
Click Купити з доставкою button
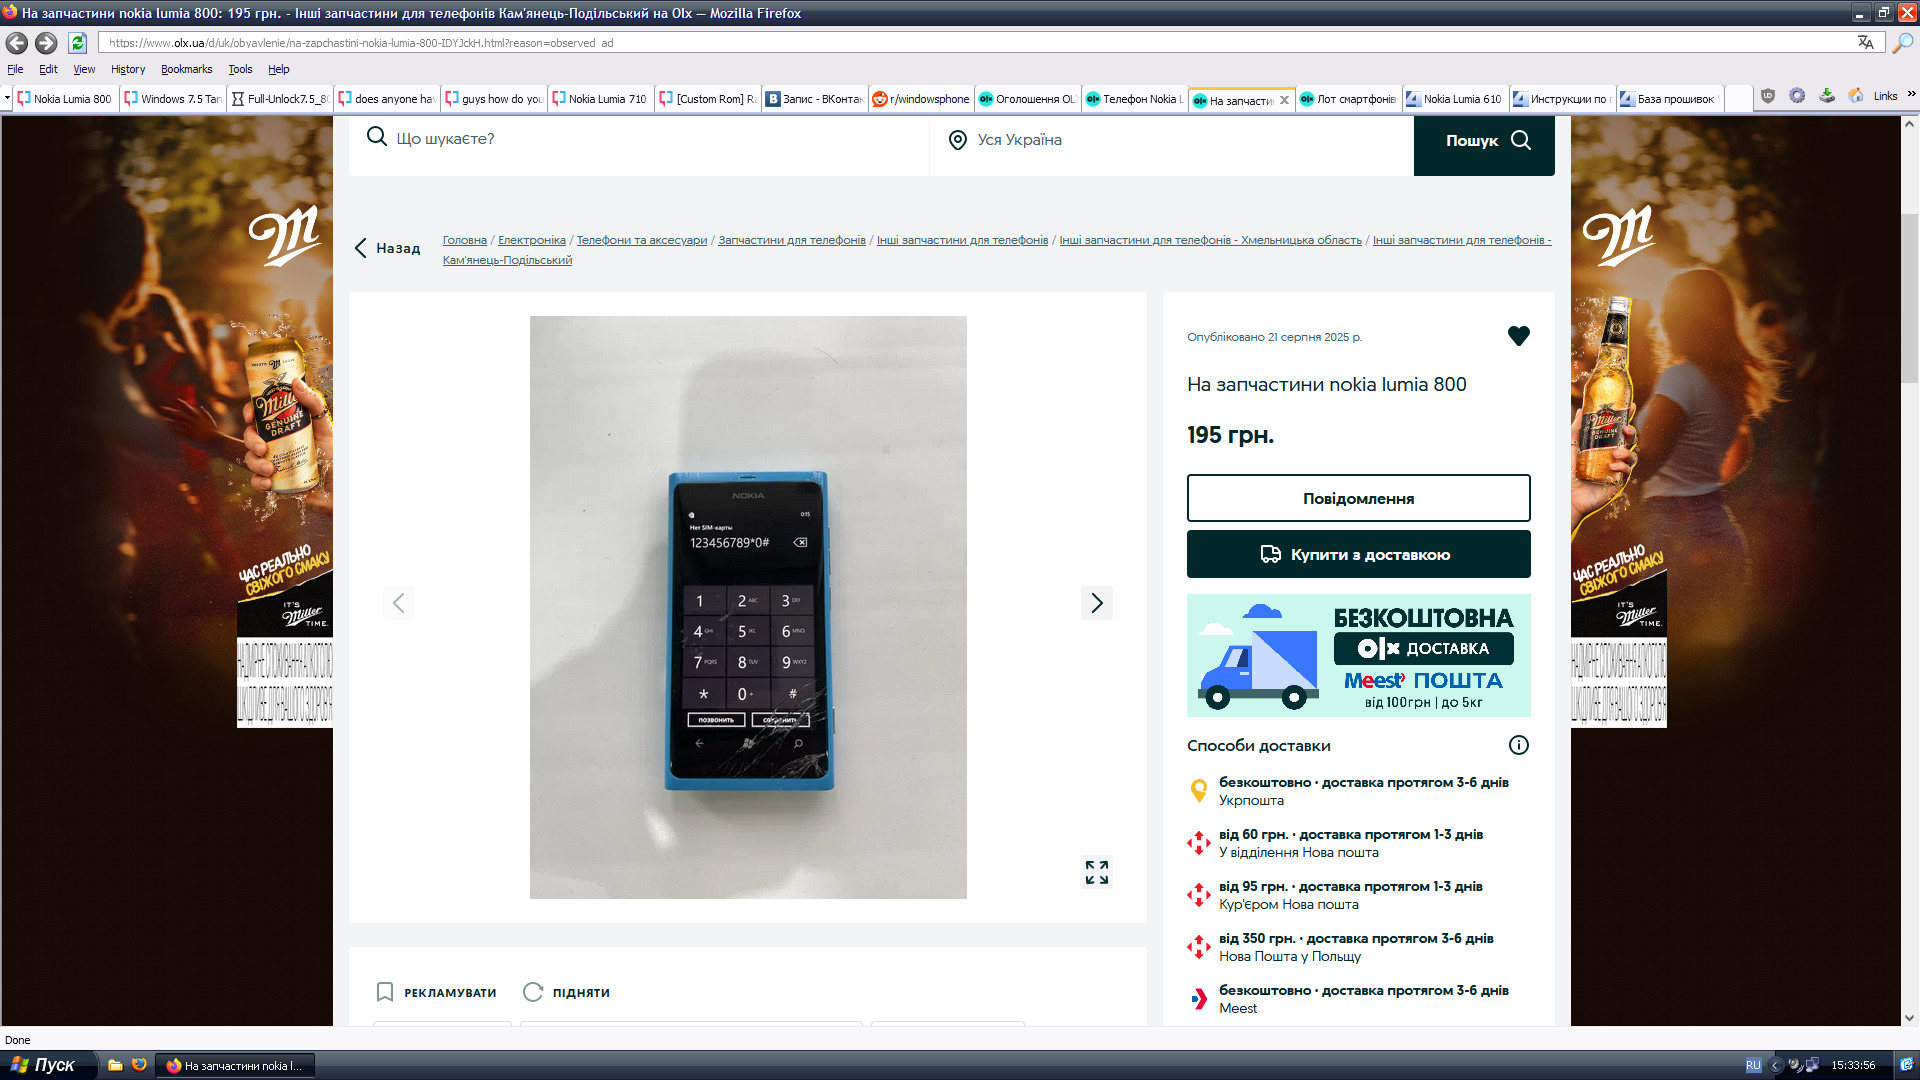click(x=1358, y=554)
